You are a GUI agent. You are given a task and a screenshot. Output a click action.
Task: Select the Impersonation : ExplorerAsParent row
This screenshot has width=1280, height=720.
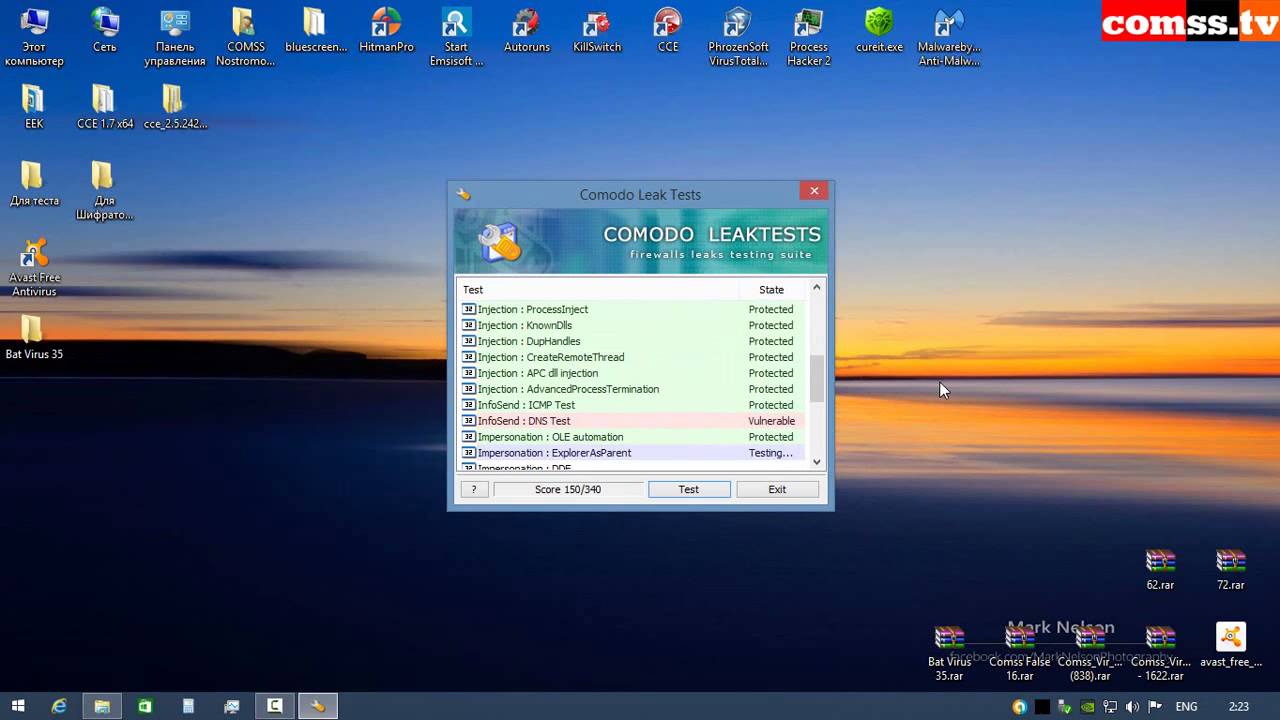pyautogui.click(x=632, y=453)
